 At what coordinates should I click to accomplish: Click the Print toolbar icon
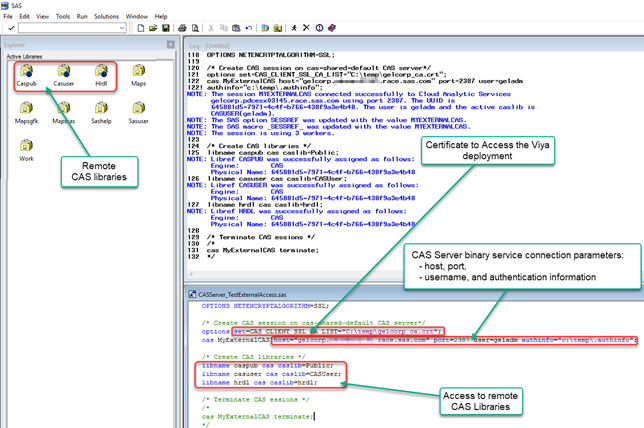click(183, 29)
